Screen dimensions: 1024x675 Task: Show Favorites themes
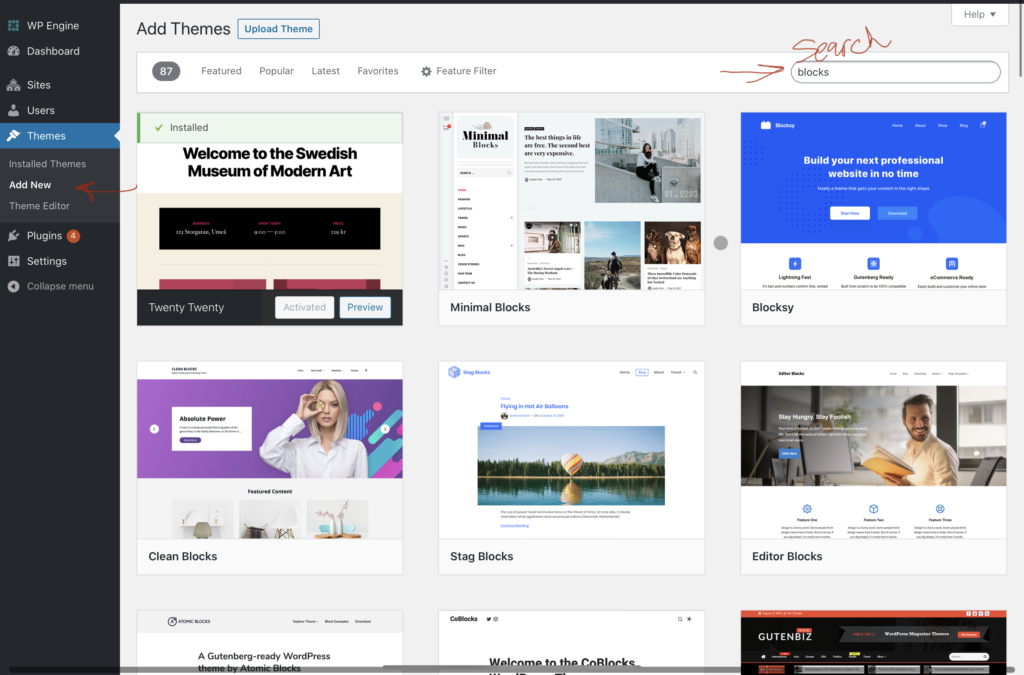[x=377, y=71]
